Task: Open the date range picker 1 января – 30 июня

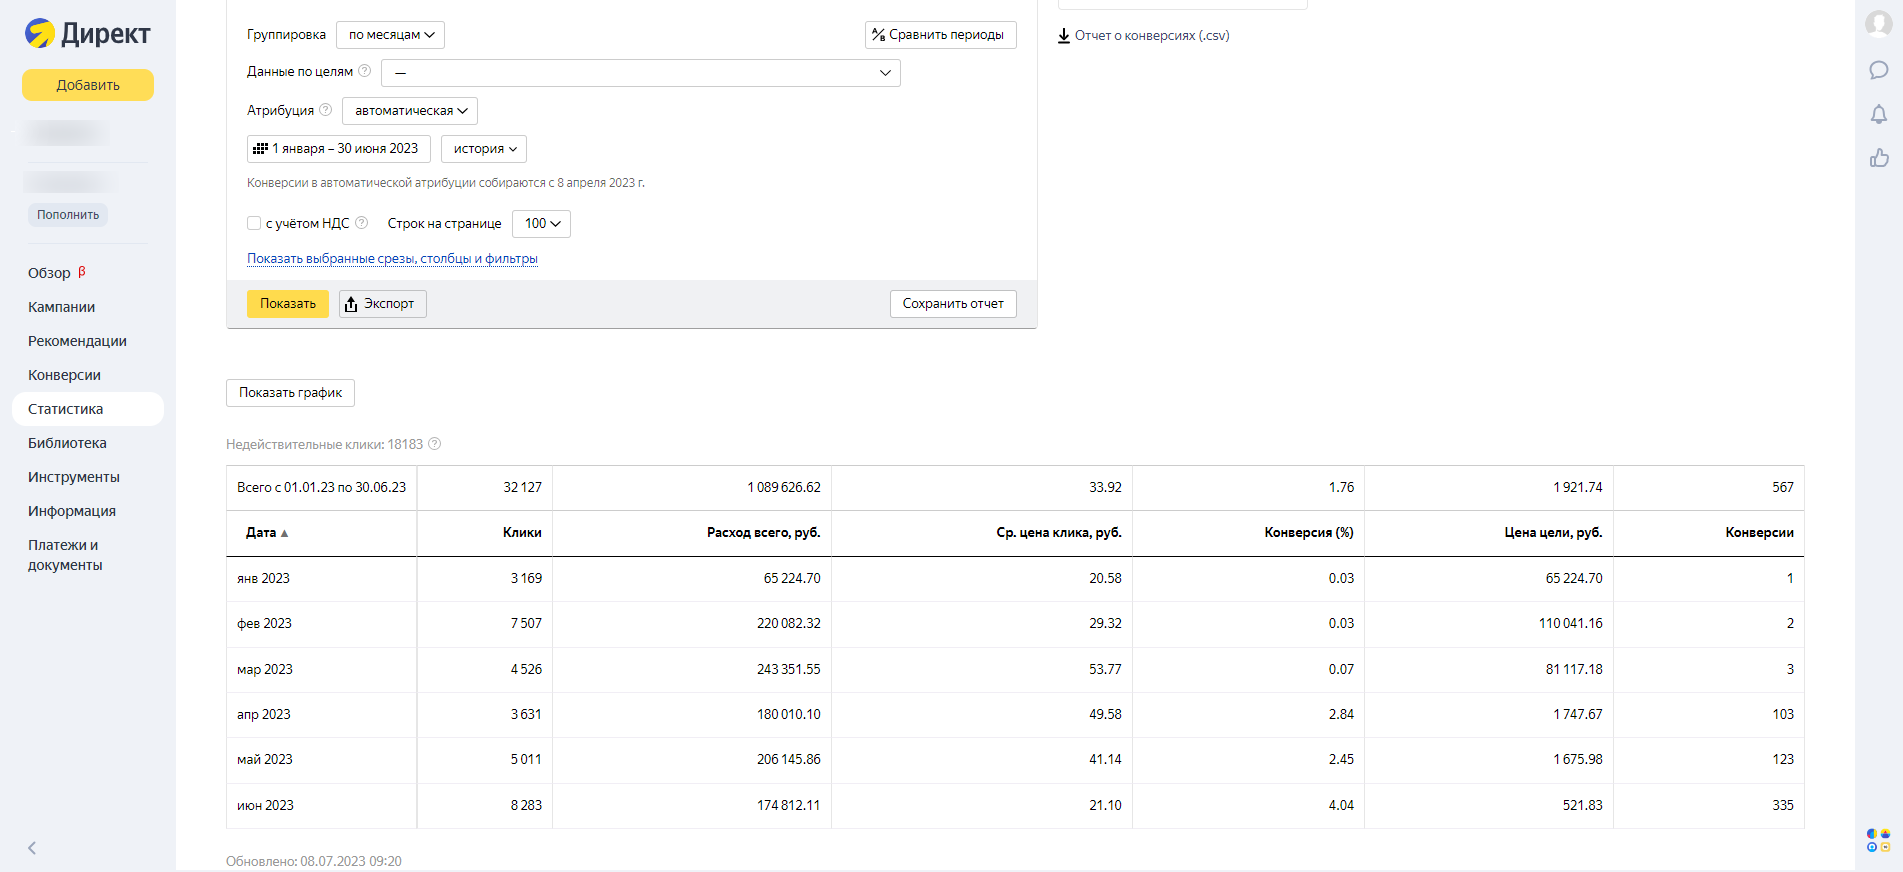Action: 338,149
